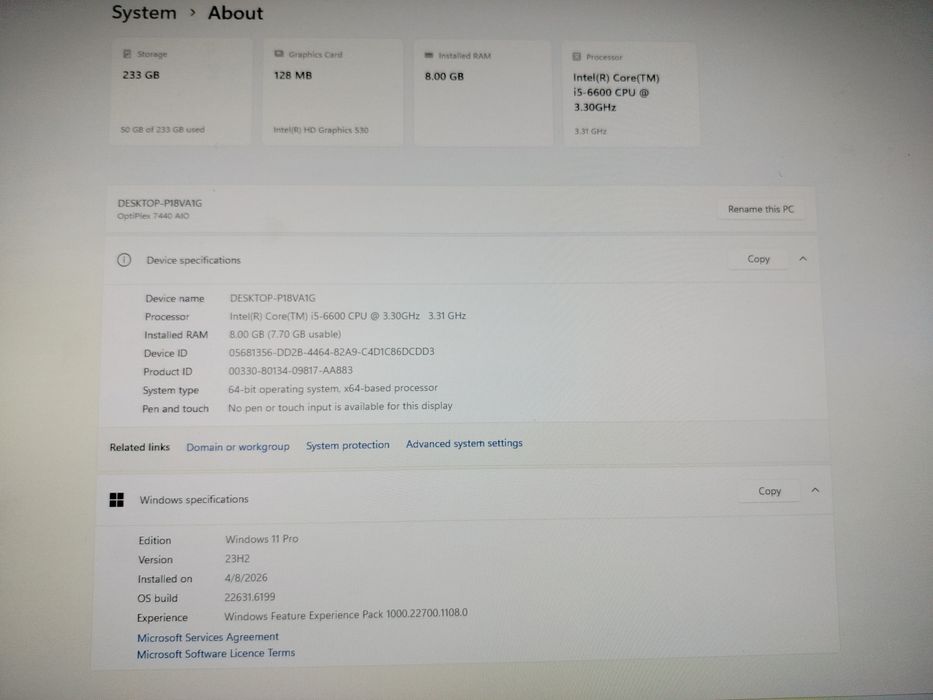This screenshot has width=933, height=700.
Task: Select the Windows 11 Pro edition value
Action: click(x=262, y=539)
